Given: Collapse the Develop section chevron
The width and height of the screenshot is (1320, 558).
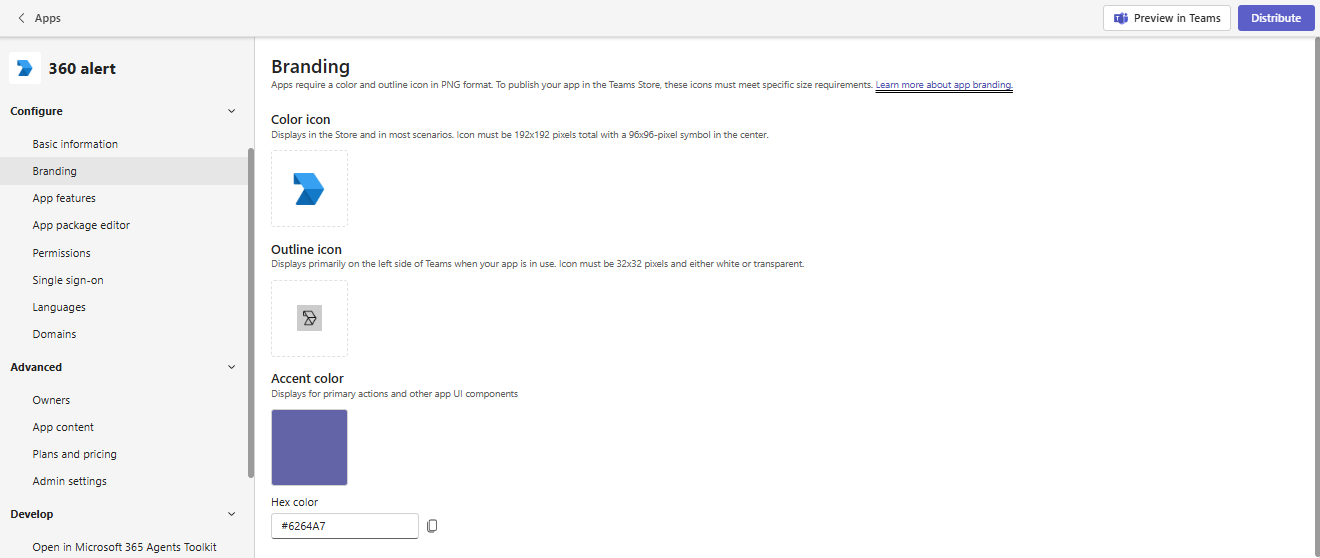Looking at the screenshot, I should tap(232, 514).
